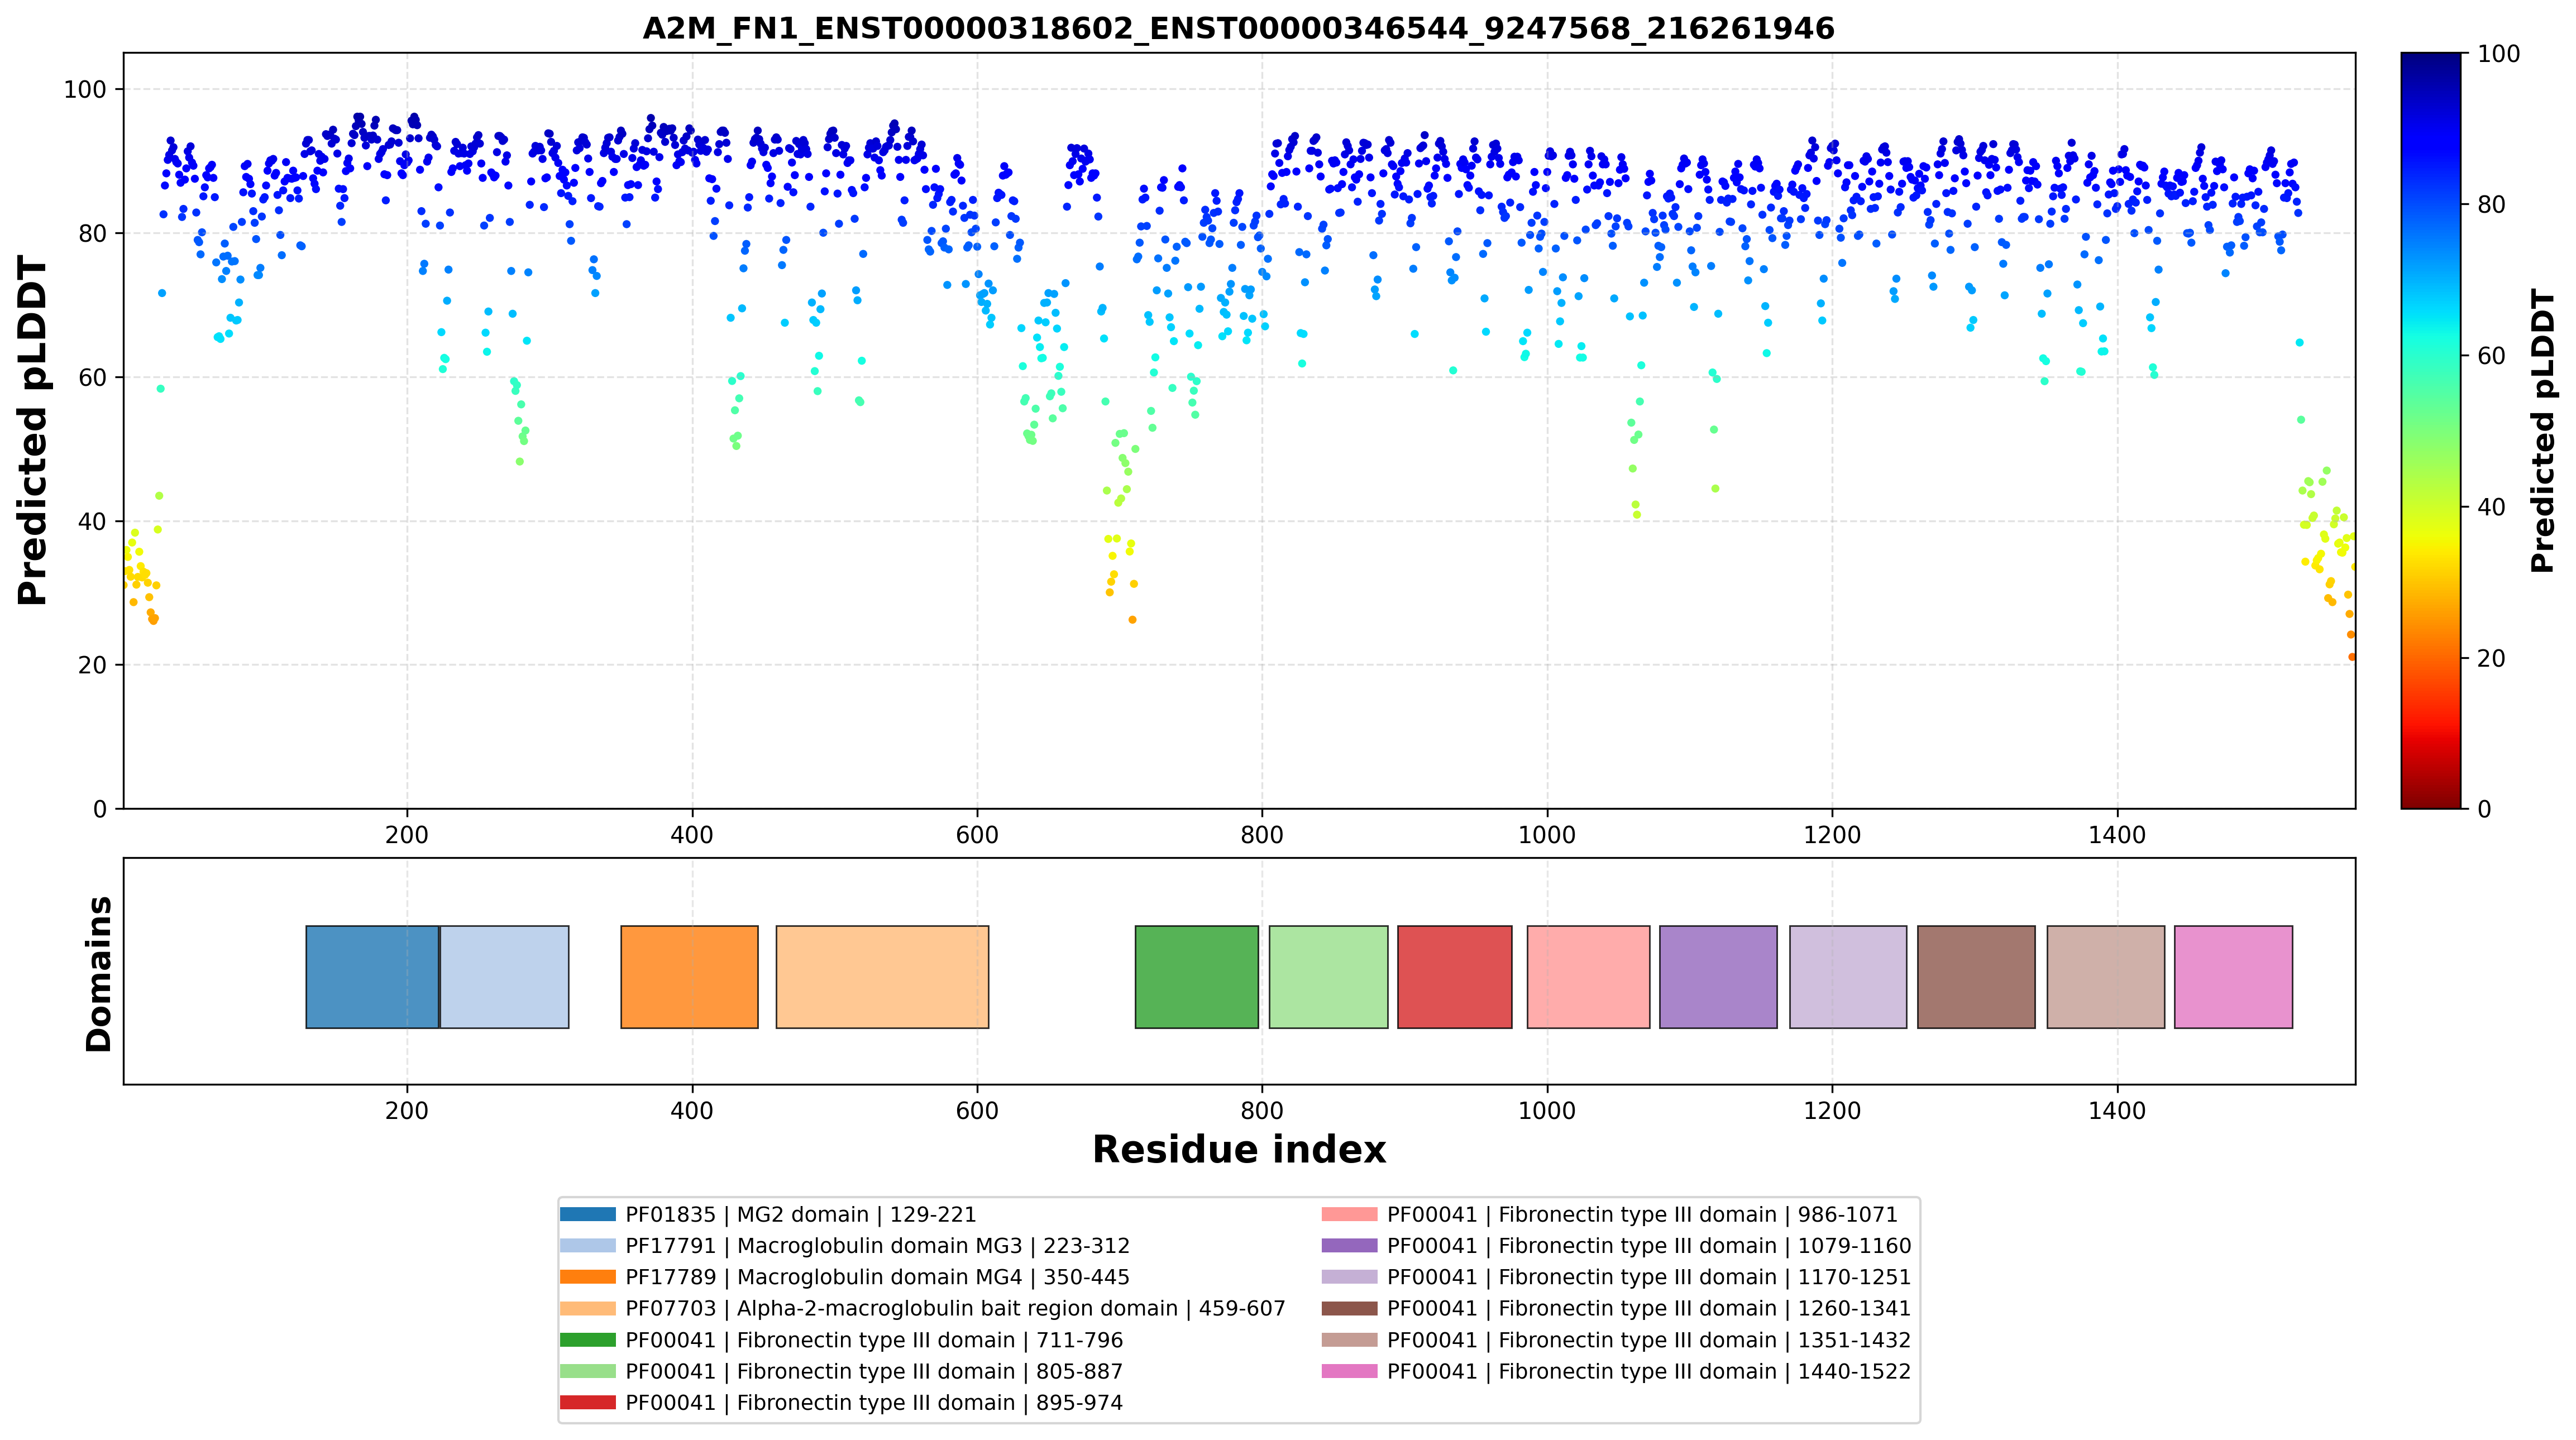Click the 'Residue index' axis label

coord(1238,1150)
